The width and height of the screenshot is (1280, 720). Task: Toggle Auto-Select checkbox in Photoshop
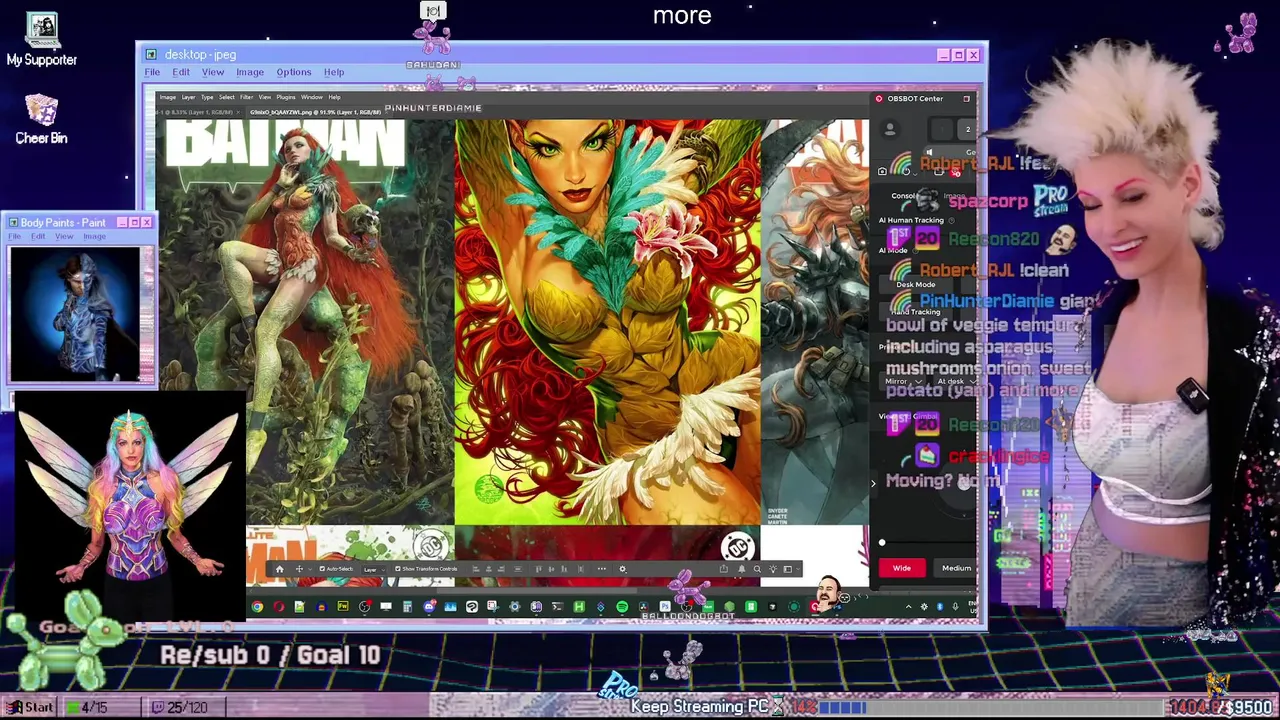click(x=322, y=569)
